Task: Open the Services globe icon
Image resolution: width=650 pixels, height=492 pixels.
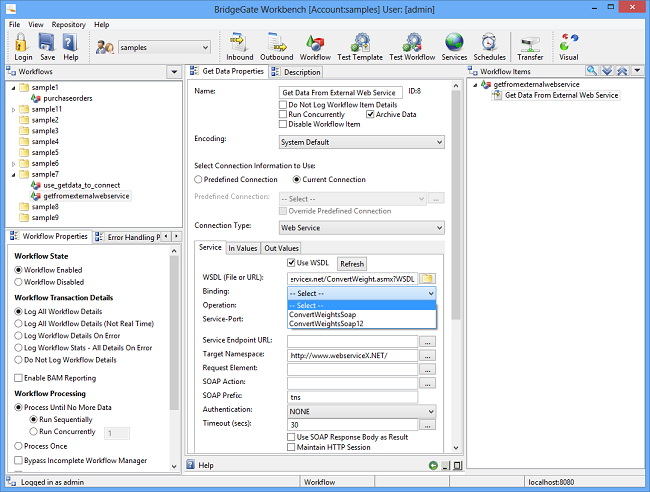Action: [454, 44]
